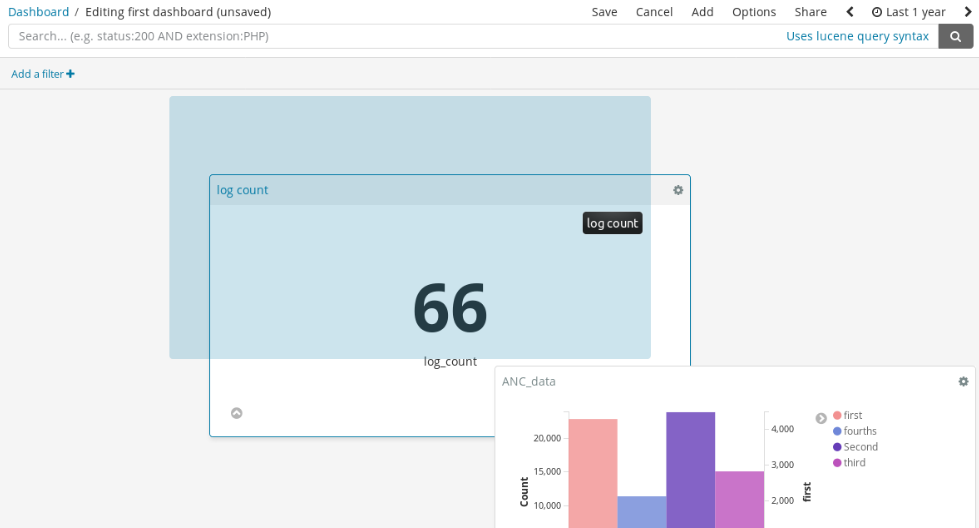Viewport: 979px width, 528px height.
Task: Toggle the 'first' legend series
Action: click(852, 415)
